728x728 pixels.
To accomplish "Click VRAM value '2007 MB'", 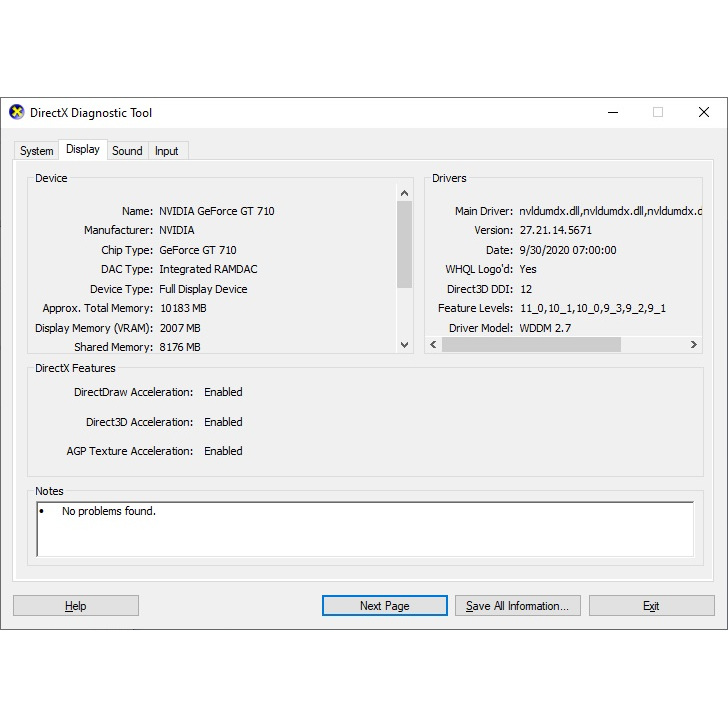I will (180, 328).
